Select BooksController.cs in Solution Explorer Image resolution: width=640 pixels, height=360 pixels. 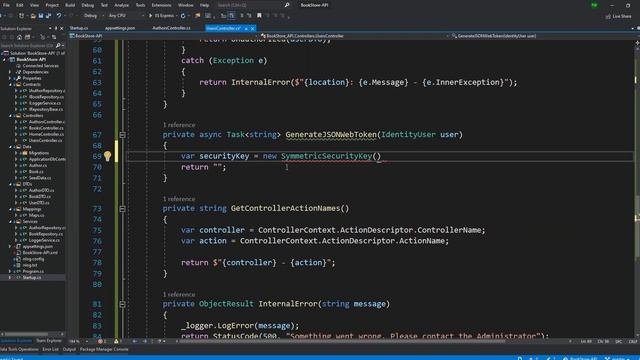coord(46,128)
